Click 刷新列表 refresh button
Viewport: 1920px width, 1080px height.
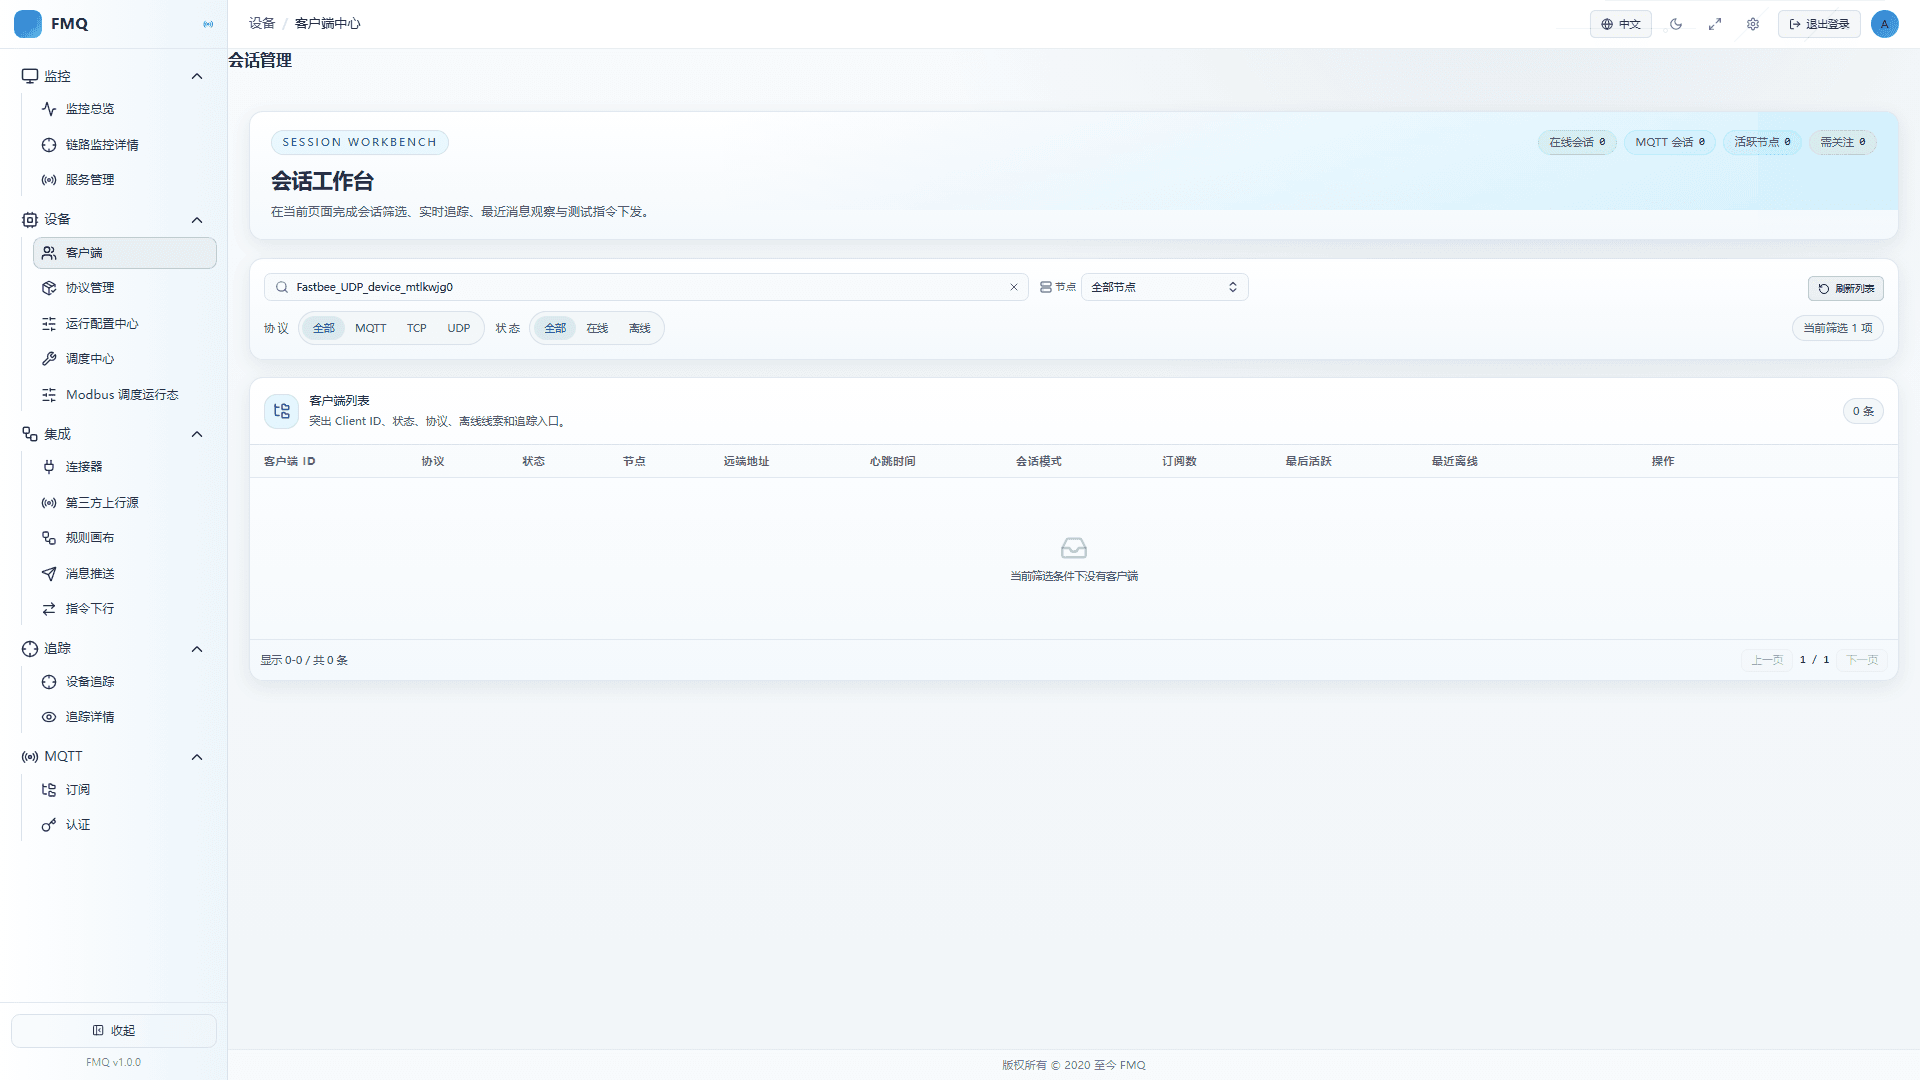click(1845, 288)
